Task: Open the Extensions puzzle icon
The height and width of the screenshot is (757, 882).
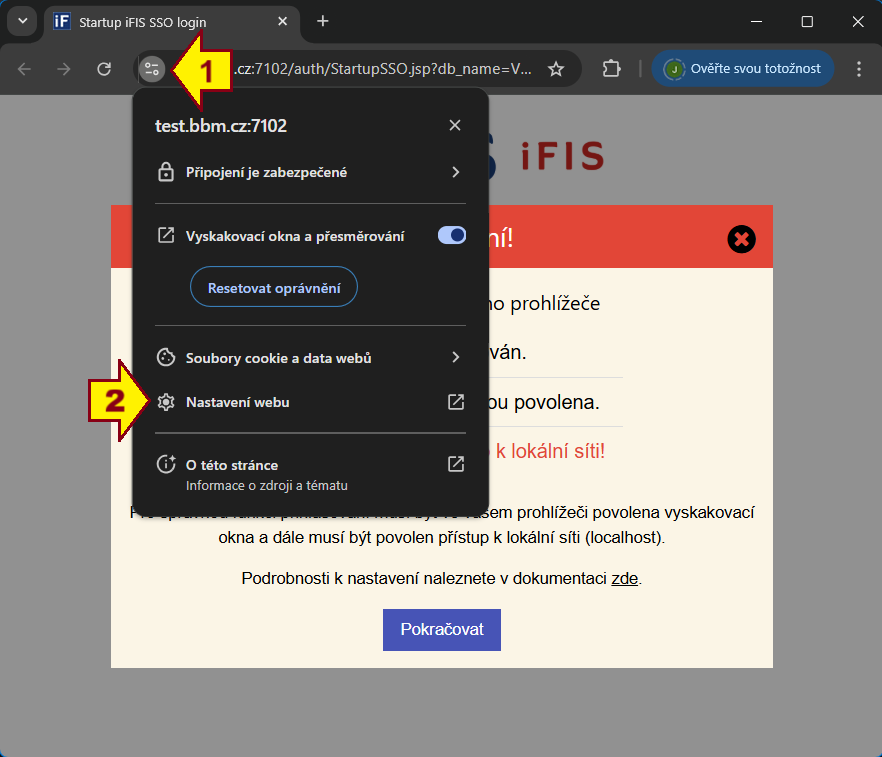Action: [x=611, y=69]
